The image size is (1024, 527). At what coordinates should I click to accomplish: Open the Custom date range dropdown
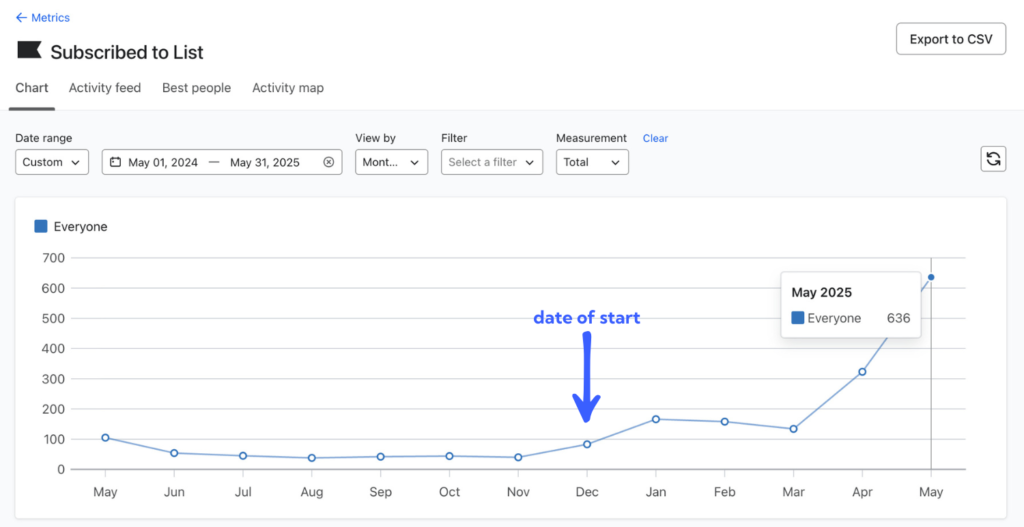(52, 162)
